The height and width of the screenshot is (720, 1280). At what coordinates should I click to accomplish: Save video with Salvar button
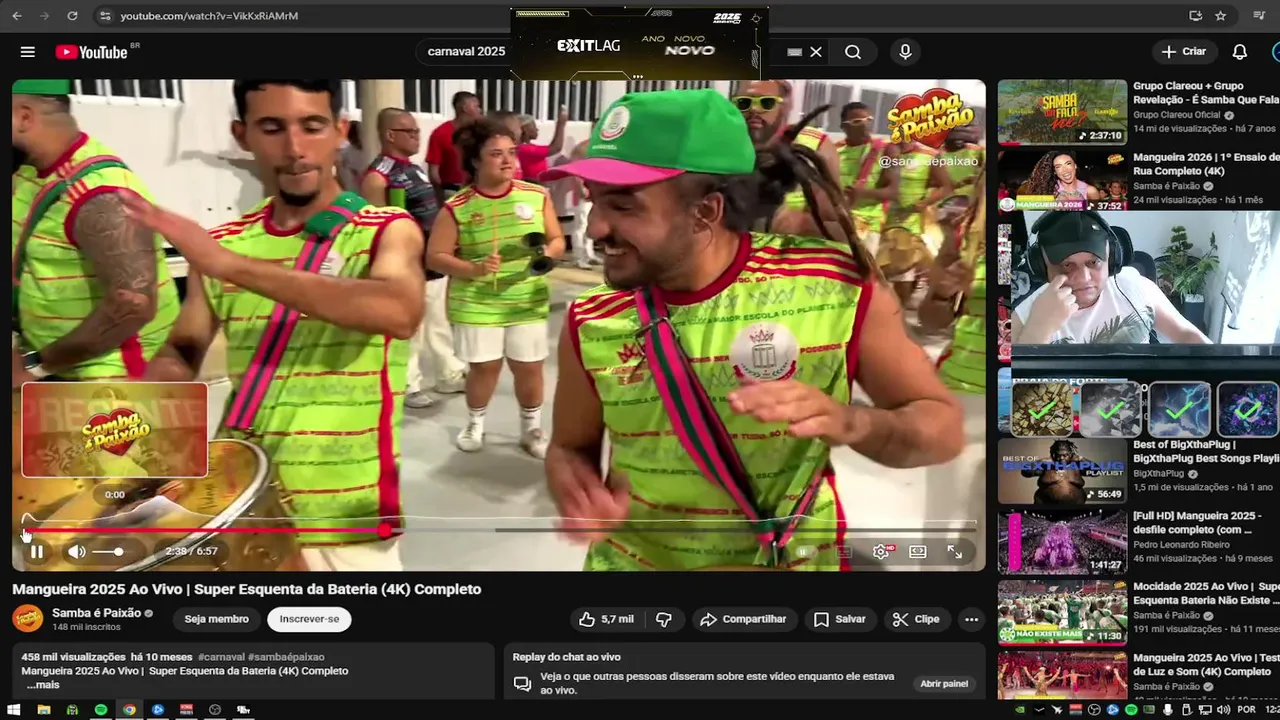tap(840, 619)
